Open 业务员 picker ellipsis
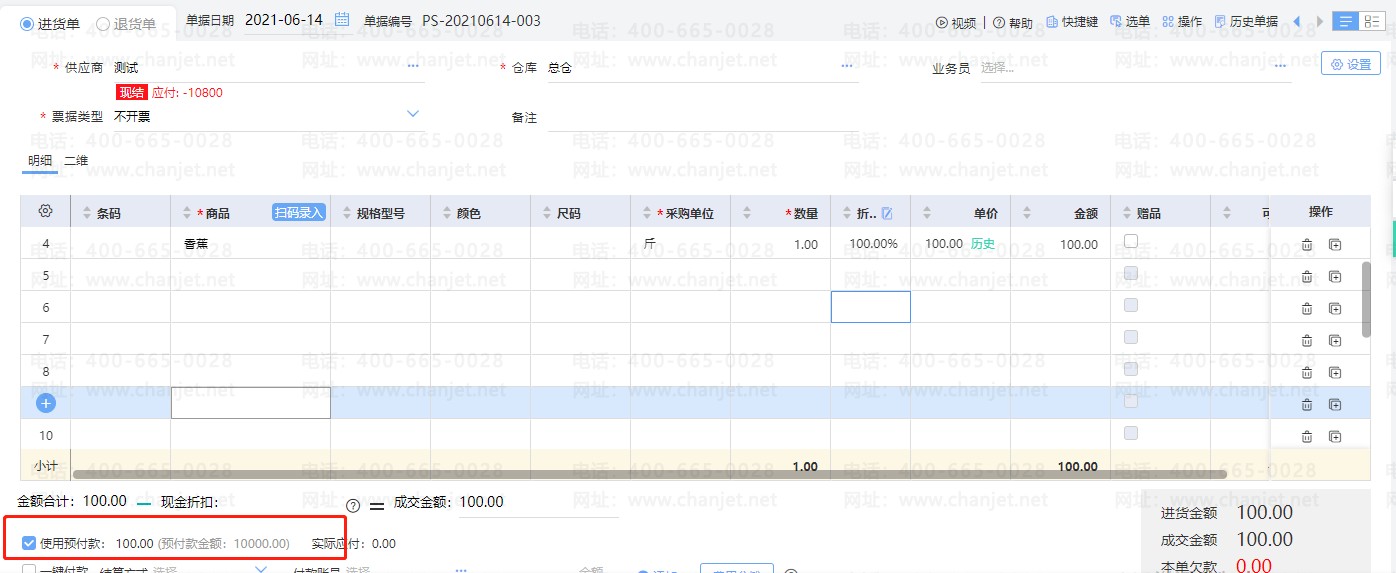 tap(1279, 67)
